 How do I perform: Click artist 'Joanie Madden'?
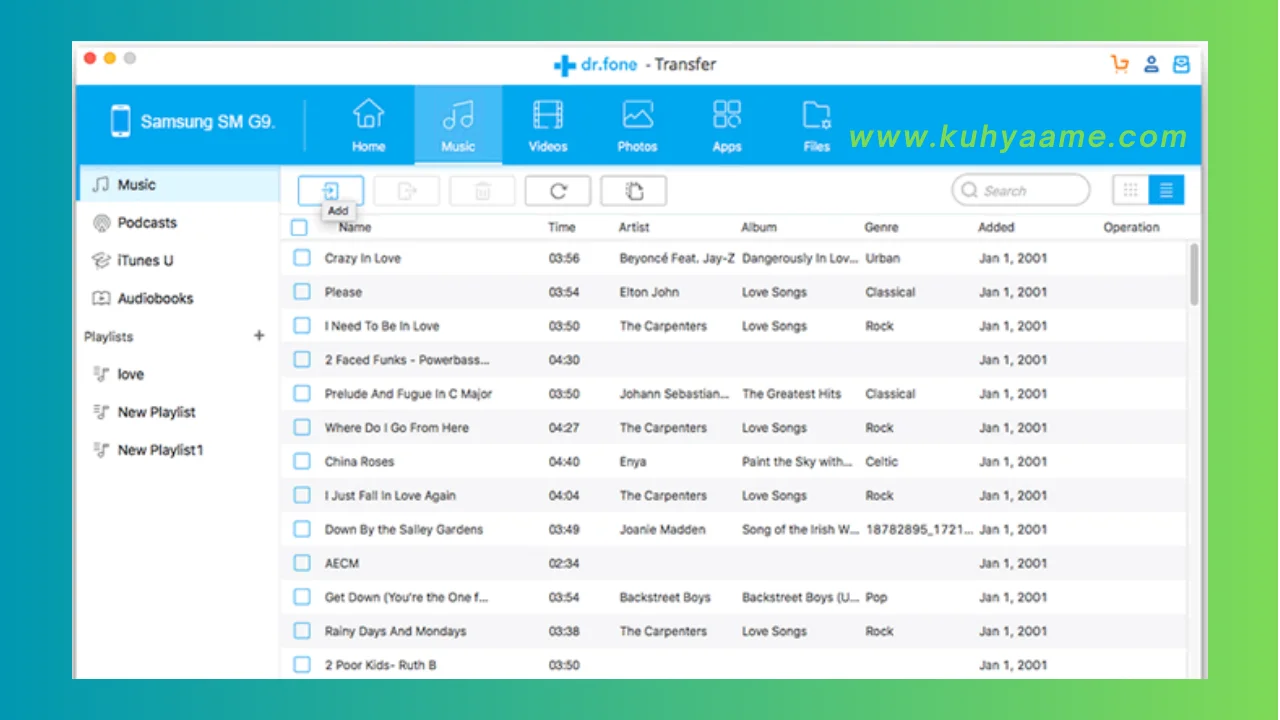tap(662, 530)
